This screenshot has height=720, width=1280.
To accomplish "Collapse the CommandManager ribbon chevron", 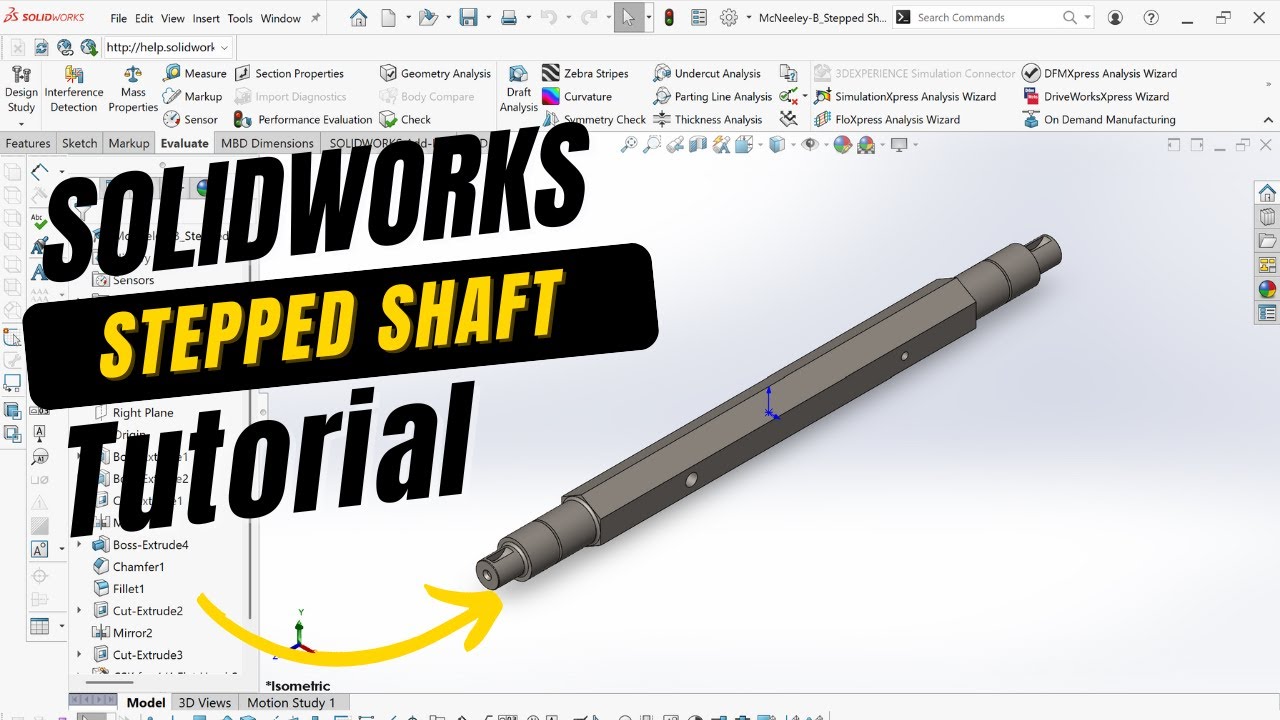I will coord(1269,120).
